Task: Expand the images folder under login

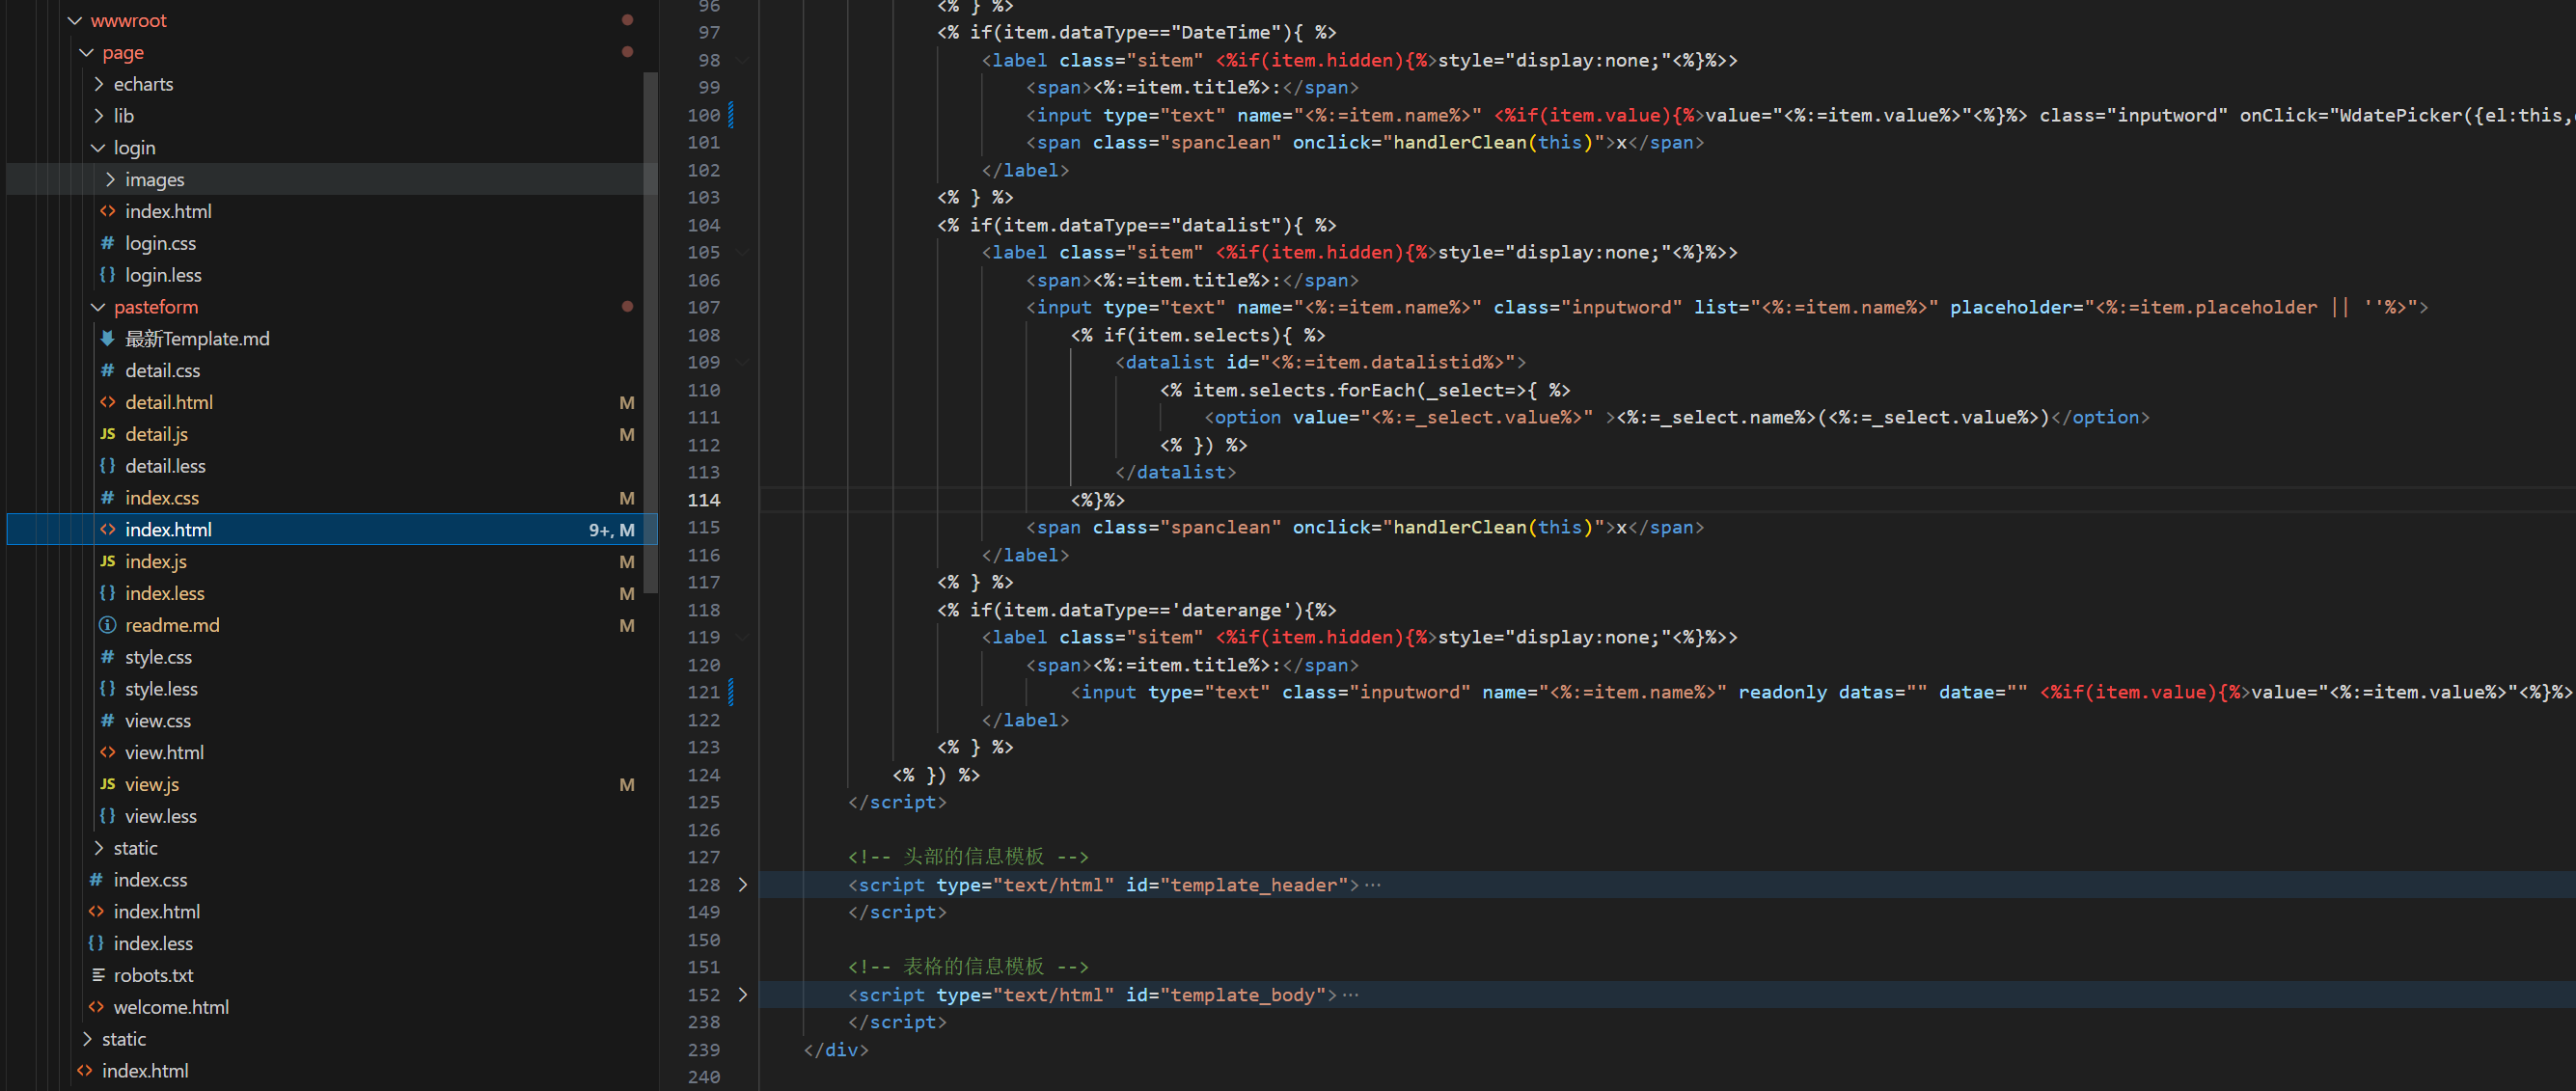Action: click(x=110, y=179)
